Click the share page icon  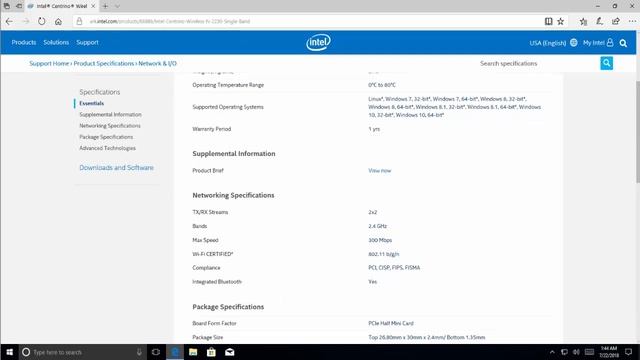[x=616, y=21]
